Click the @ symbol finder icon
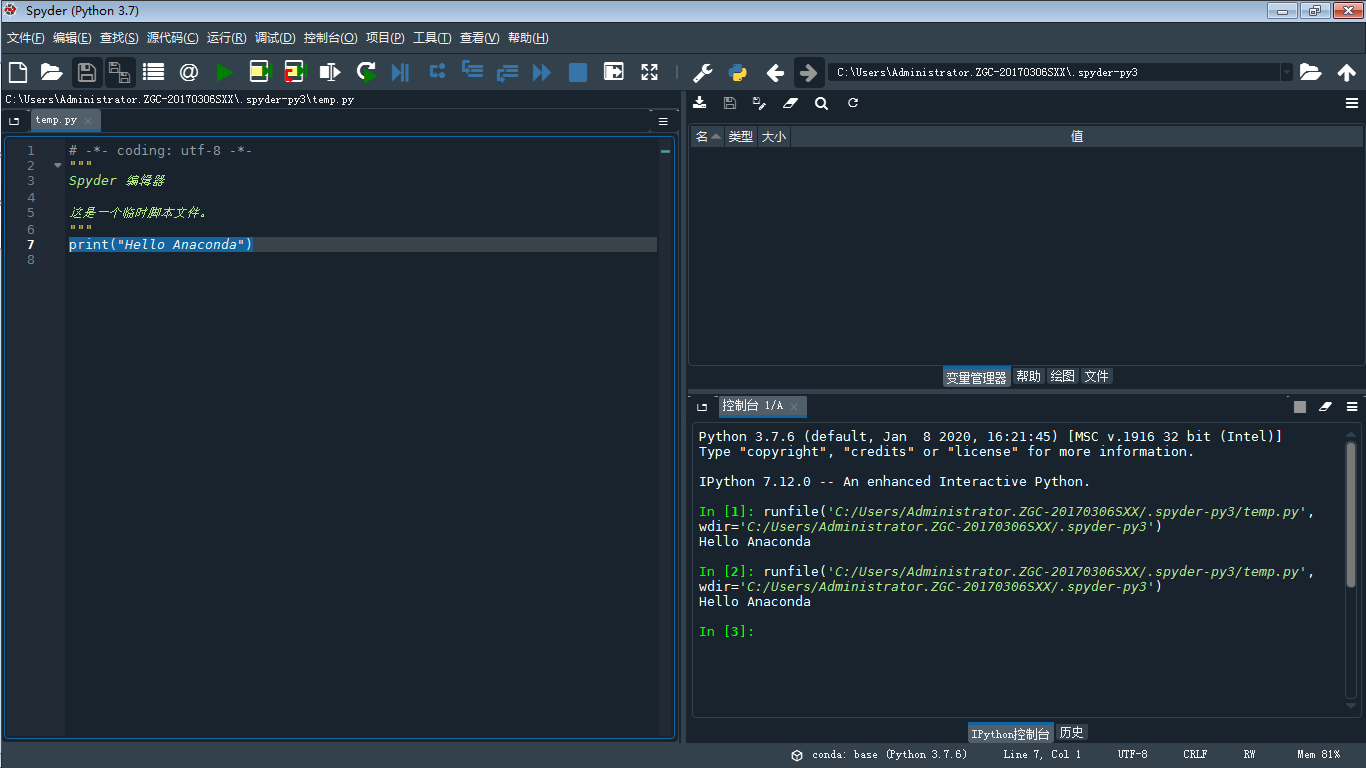The image size is (1366, 768). point(189,72)
